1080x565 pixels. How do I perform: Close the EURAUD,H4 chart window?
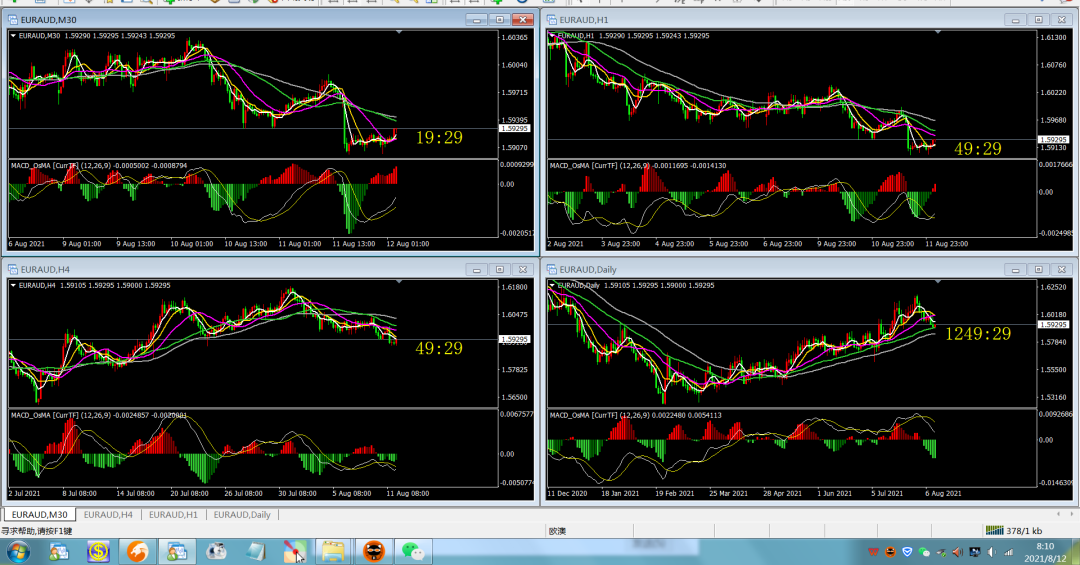[523, 269]
